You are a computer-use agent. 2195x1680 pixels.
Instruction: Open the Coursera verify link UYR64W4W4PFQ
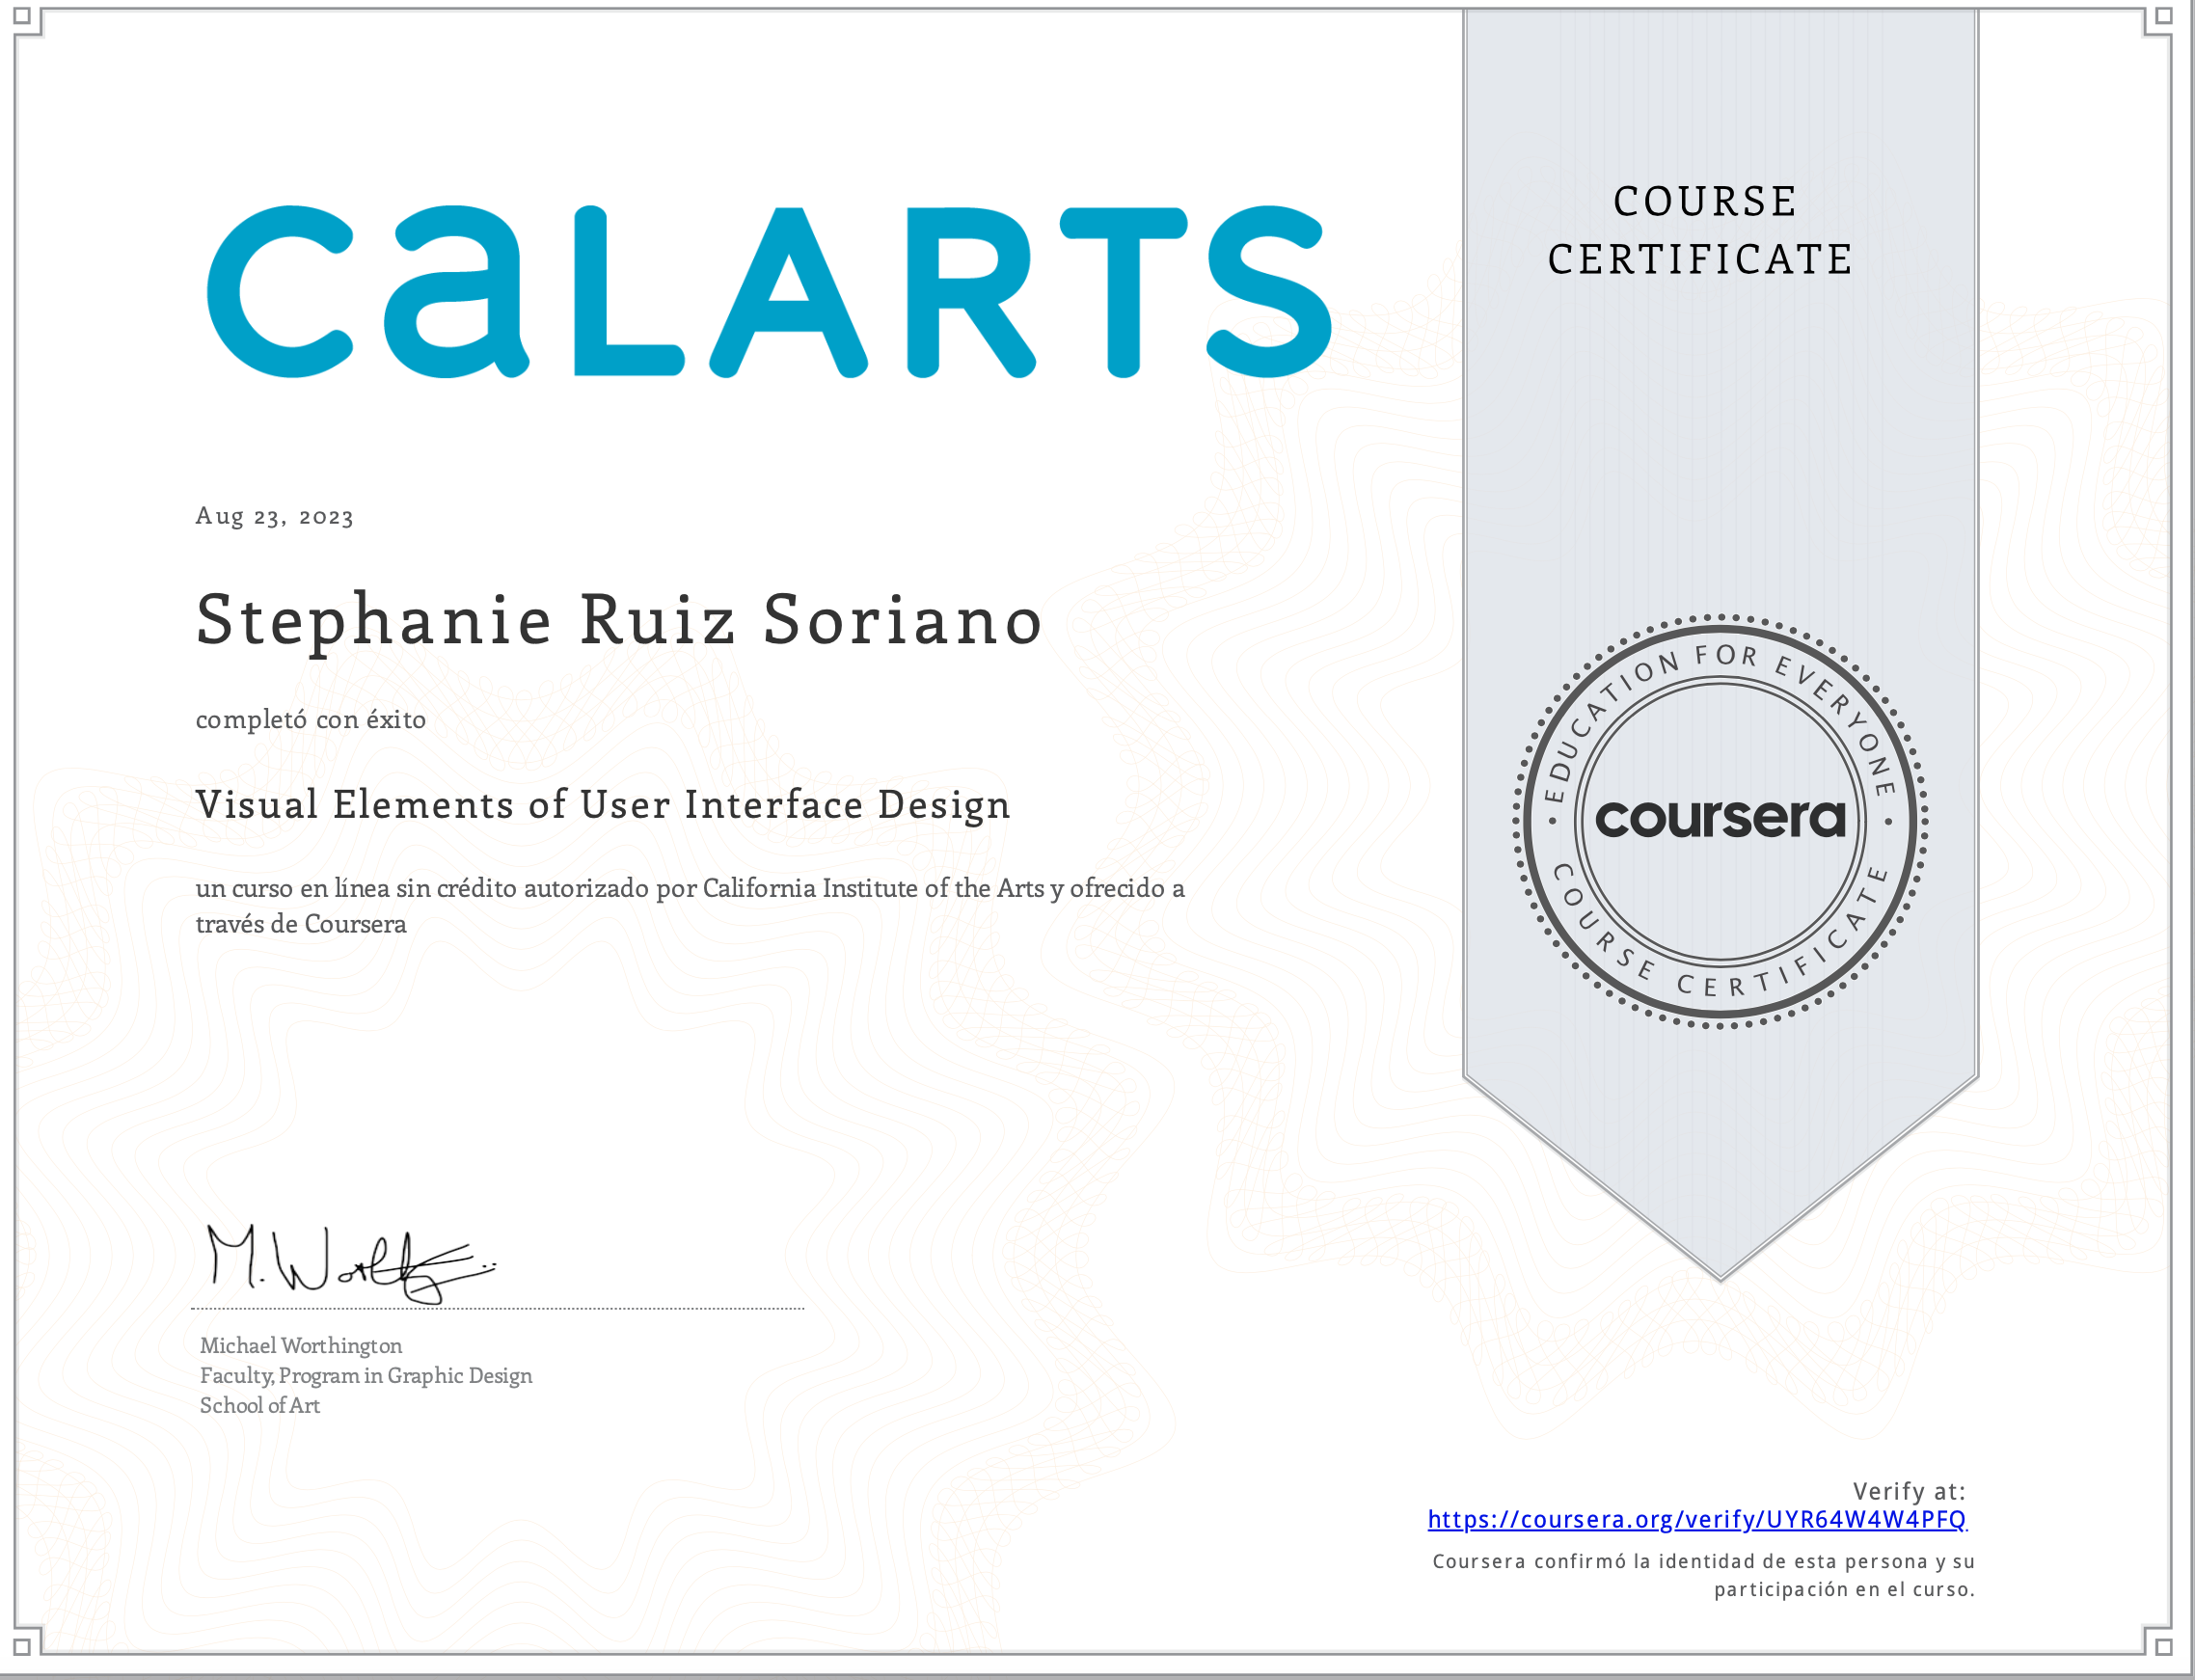[x=1696, y=1520]
